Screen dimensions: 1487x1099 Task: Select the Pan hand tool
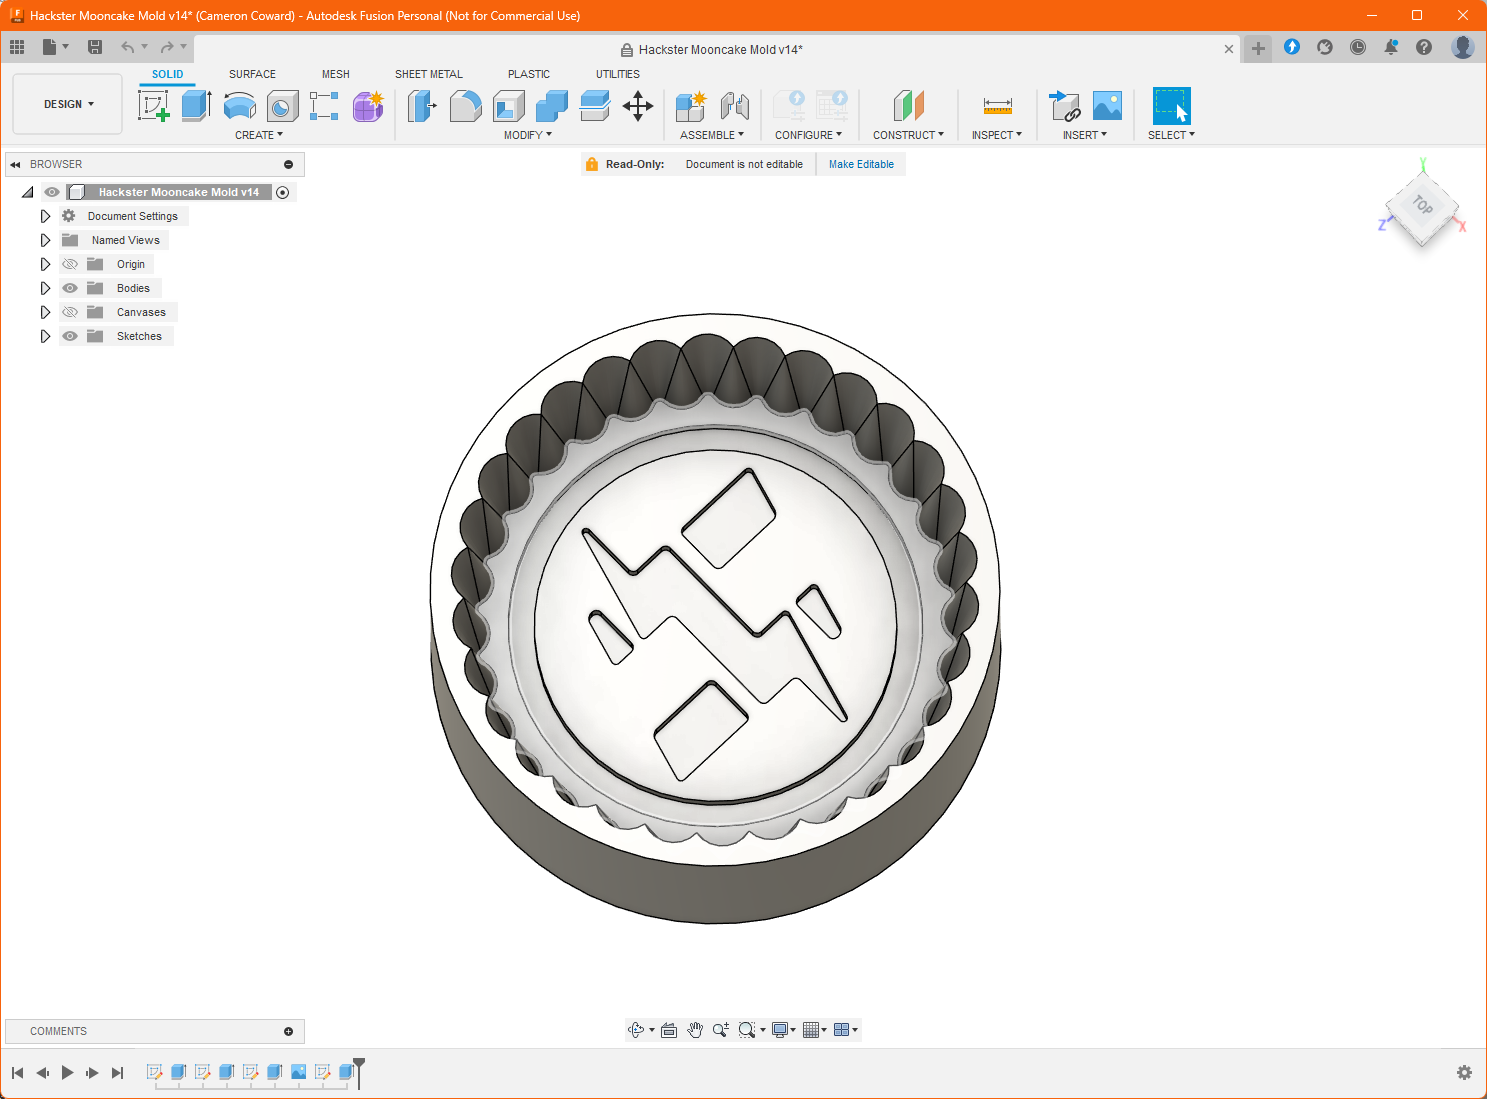[x=695, y=1030]
